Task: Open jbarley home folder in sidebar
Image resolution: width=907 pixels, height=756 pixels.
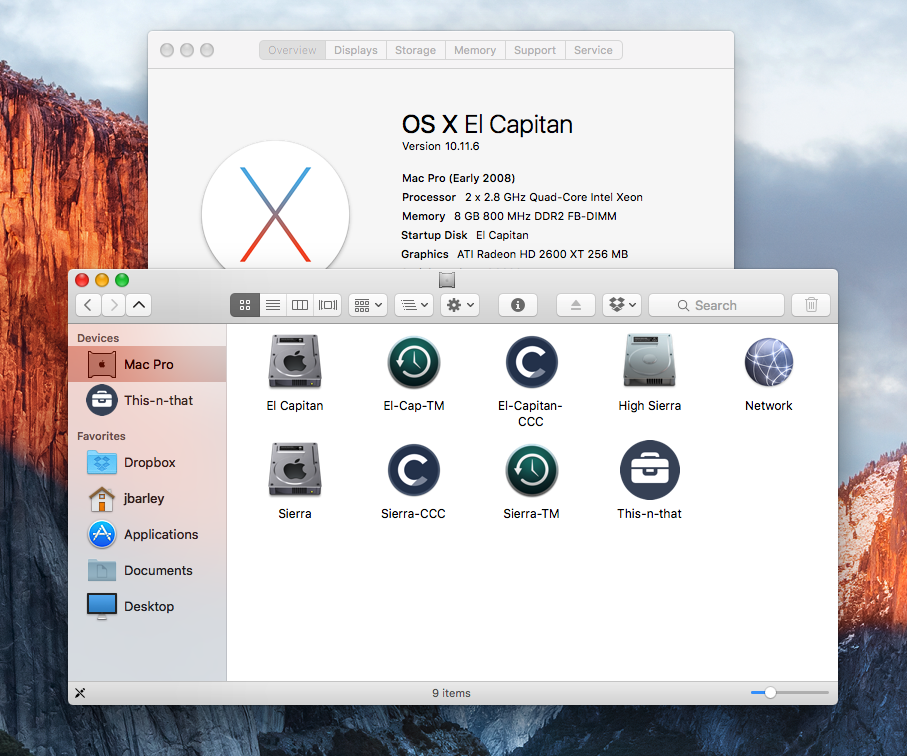Action: click(148, 498)
